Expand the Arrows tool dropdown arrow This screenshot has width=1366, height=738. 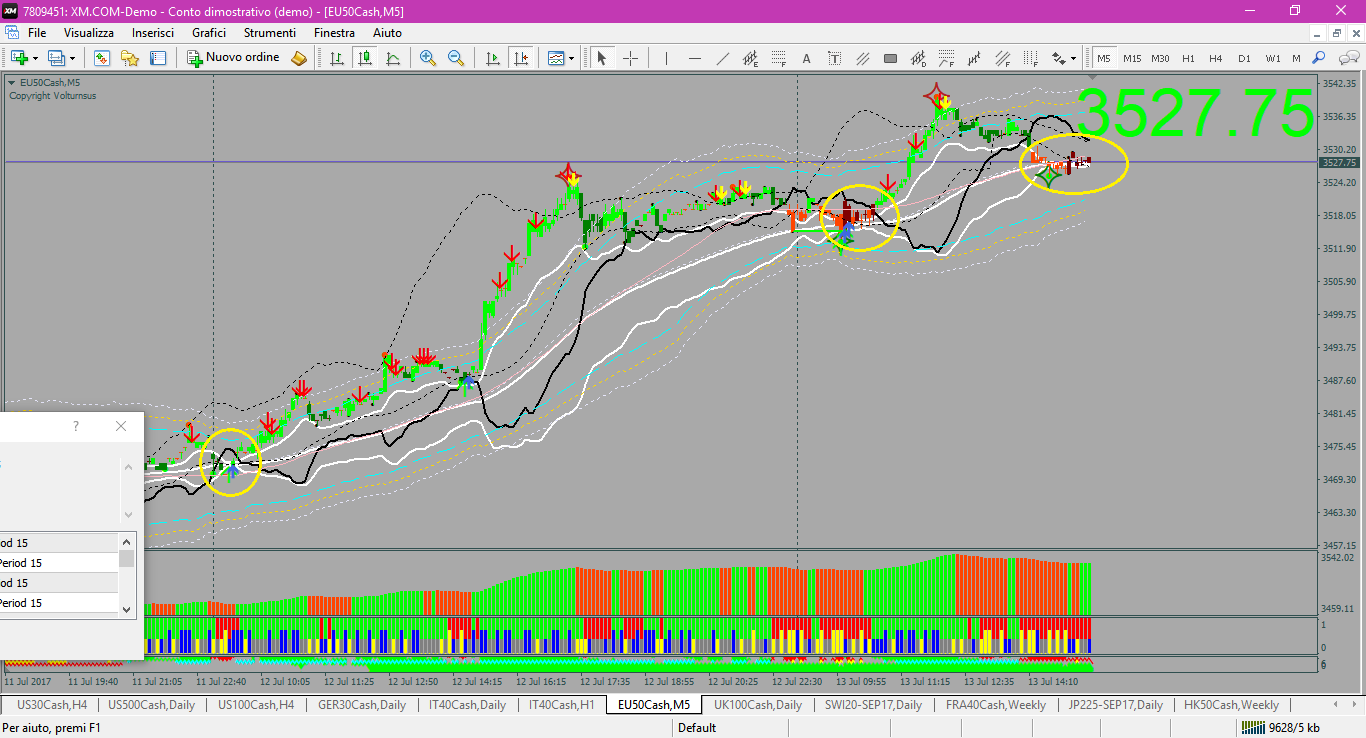pyautogui.click(x=1074, y=58)
